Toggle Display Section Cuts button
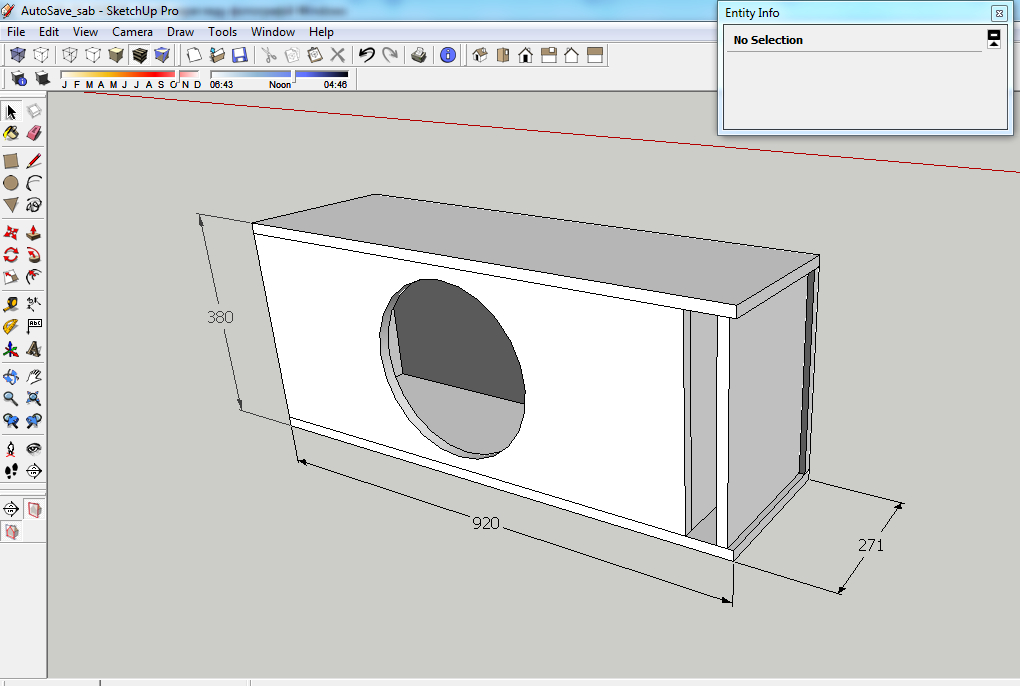 12,532
